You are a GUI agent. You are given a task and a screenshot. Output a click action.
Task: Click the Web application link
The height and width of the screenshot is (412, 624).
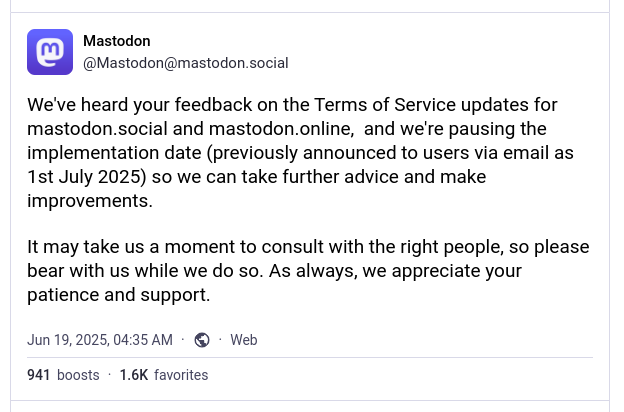tap(244, 340)
